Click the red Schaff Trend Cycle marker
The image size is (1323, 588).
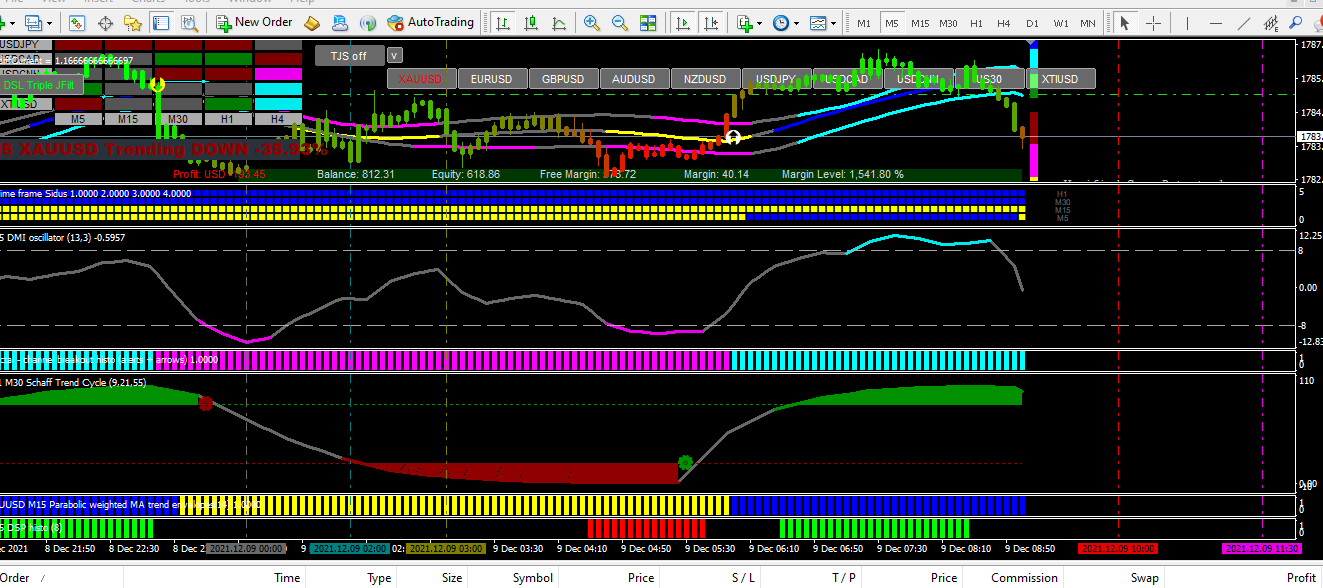pos(206,404)
